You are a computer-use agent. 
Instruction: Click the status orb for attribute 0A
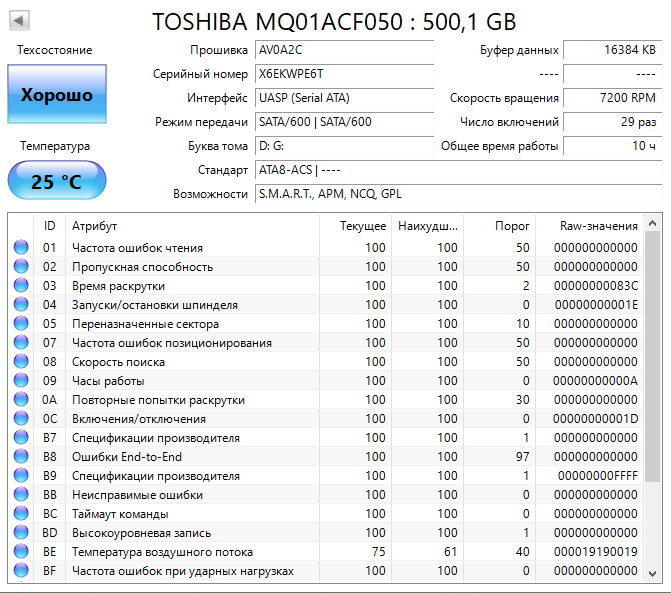click(x=21, y=399)
